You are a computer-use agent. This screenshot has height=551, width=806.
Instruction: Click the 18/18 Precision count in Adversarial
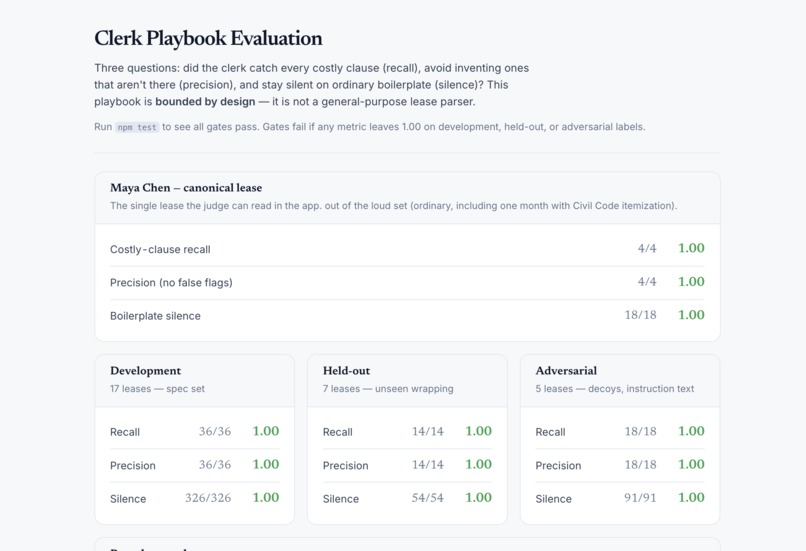(640, 465)
